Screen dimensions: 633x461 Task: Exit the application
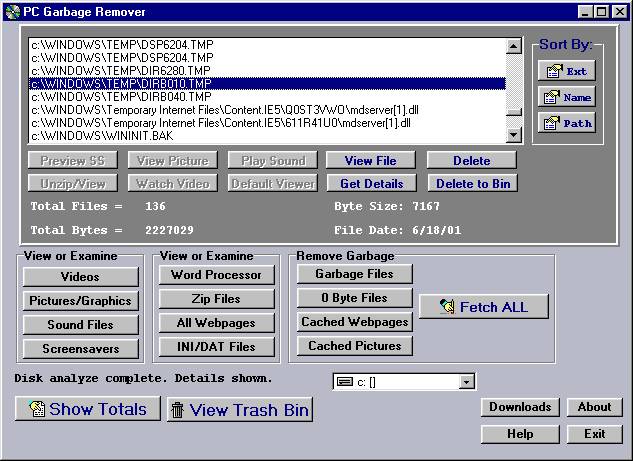594,434
